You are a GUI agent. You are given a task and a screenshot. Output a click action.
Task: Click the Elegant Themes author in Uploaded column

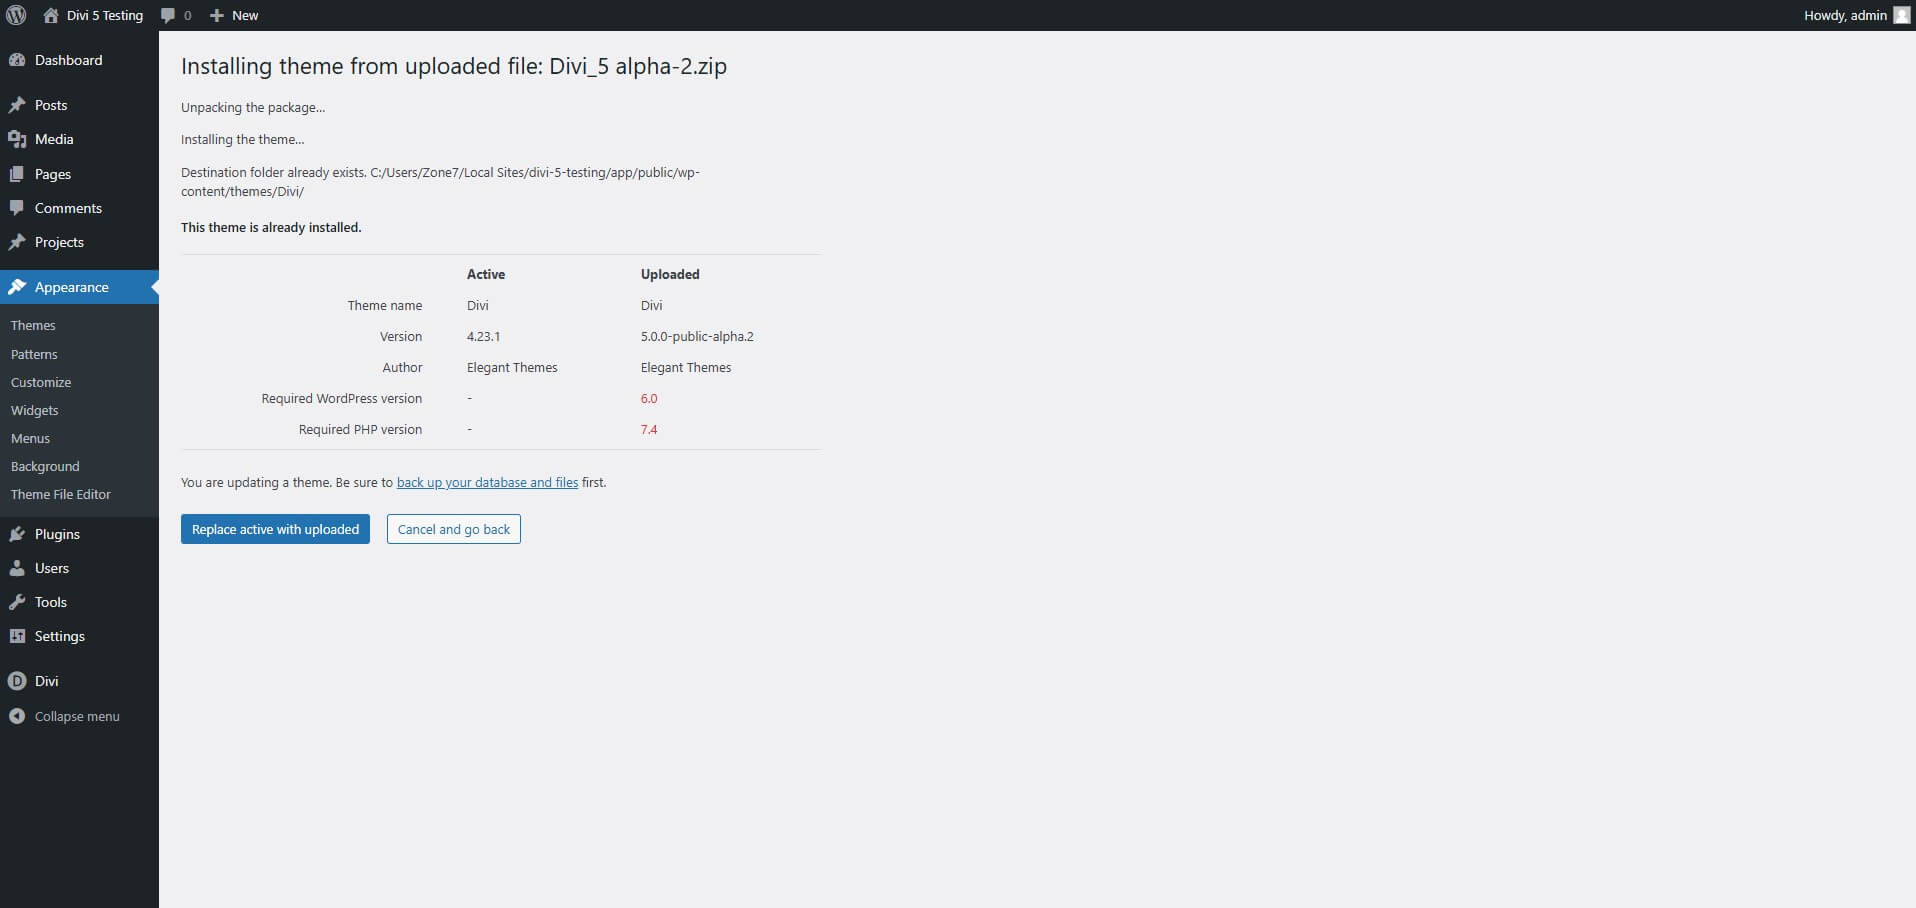[686, 367]
